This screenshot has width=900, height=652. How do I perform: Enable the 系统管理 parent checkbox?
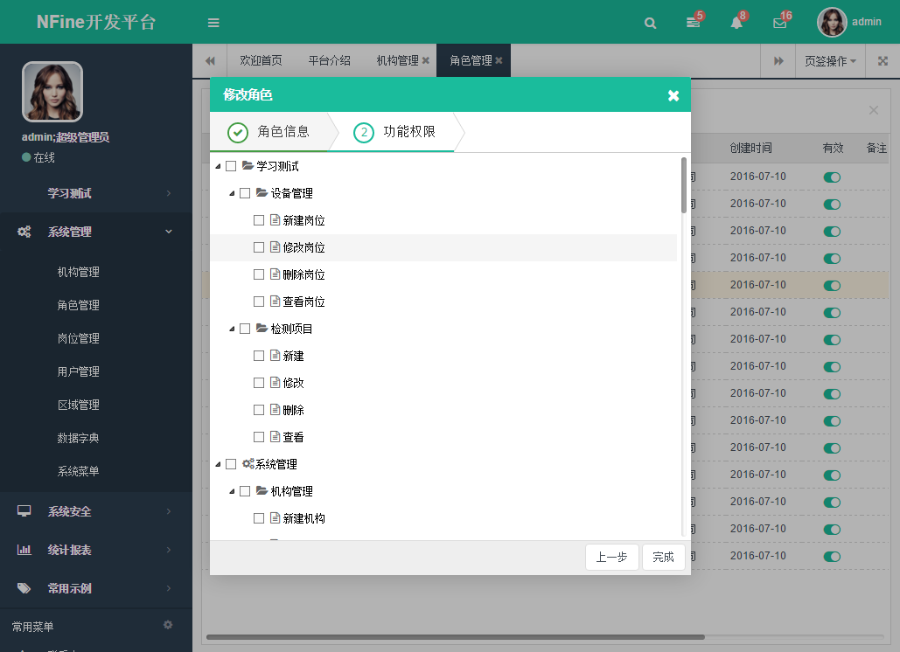click(228, 463)
